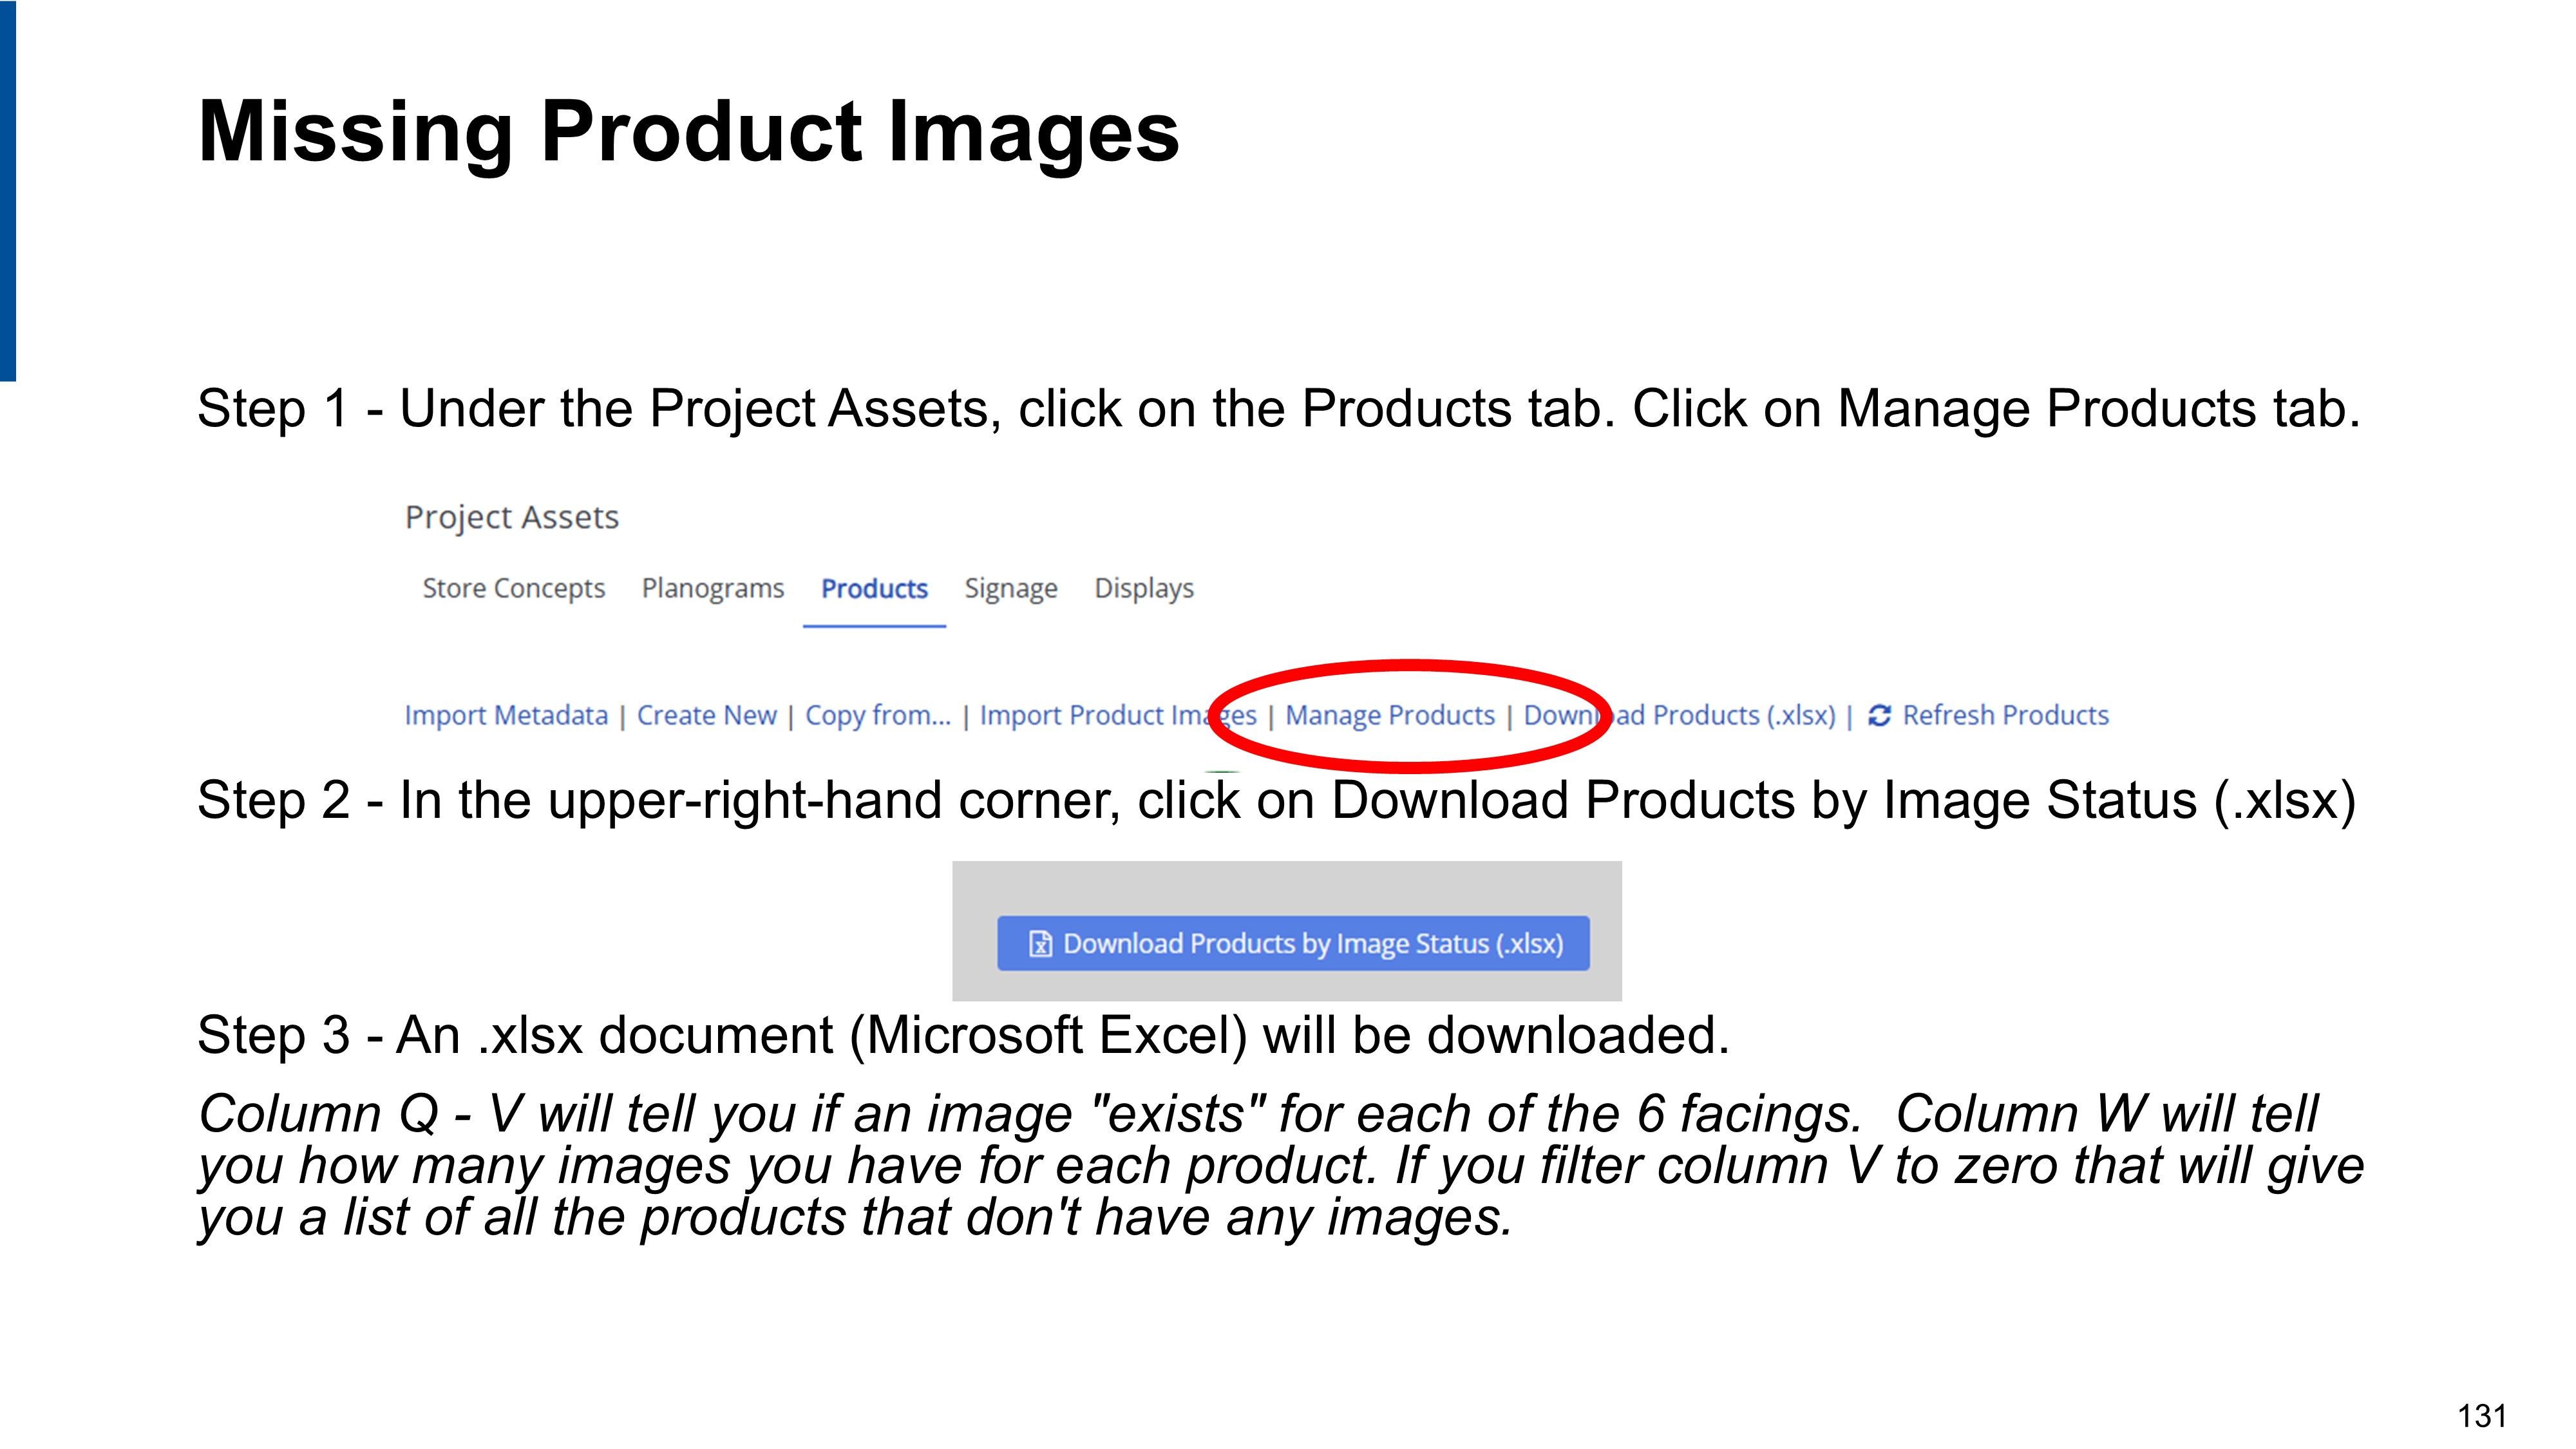Click the Import Metadata link

pos(506,716)
